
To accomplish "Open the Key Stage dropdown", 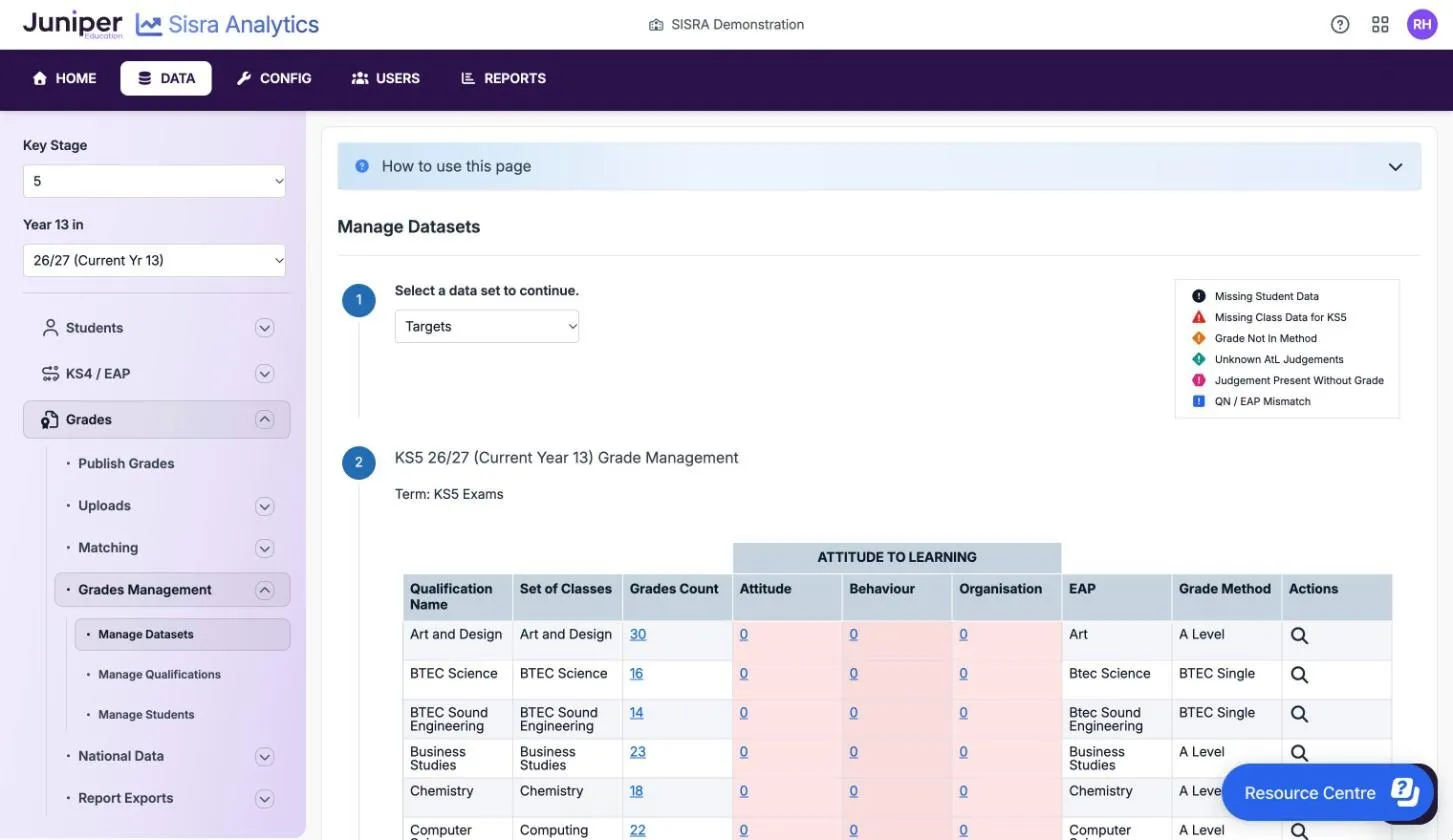I will [154, 181].
